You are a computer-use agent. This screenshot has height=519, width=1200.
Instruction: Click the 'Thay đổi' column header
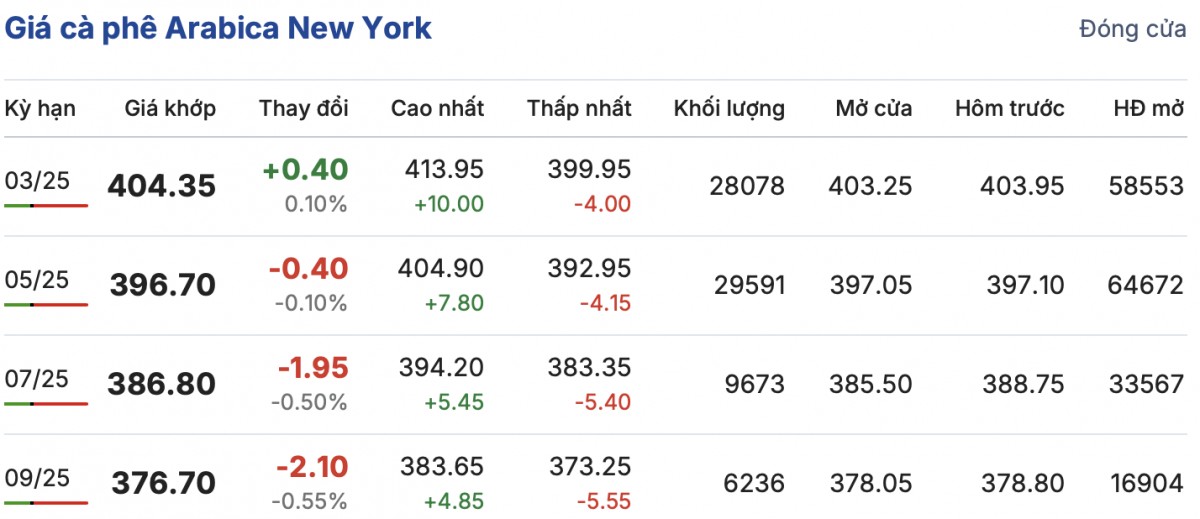point(304,108)
